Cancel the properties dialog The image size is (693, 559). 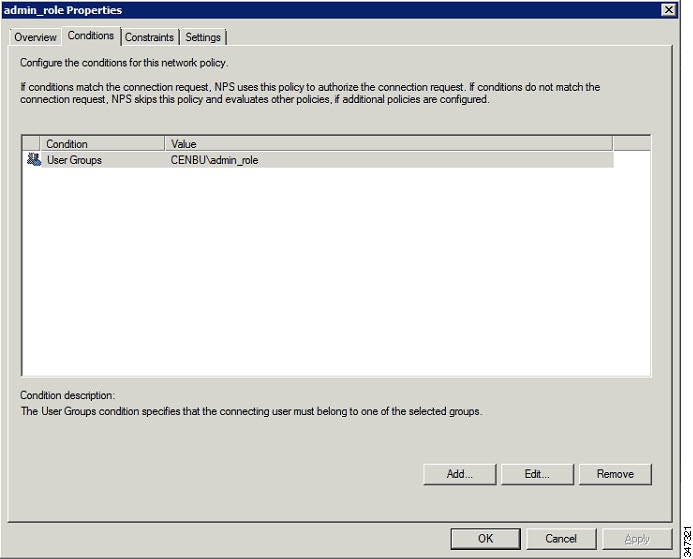(561, 539)
